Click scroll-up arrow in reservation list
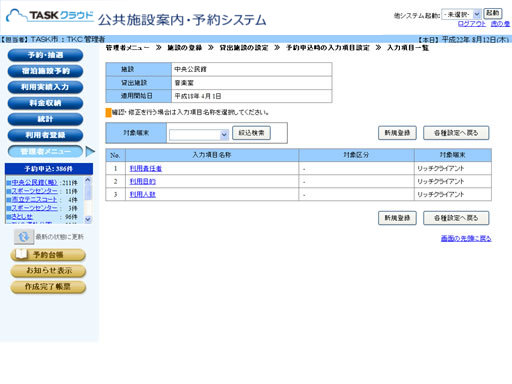This screenshot has width=512, height=384. point(88,180)
